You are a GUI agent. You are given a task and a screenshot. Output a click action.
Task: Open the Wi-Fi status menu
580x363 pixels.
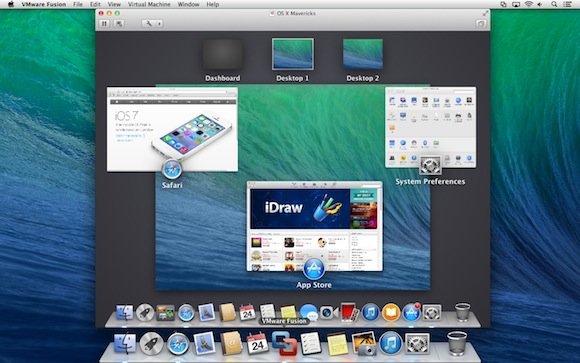click(x=528, y=4)
